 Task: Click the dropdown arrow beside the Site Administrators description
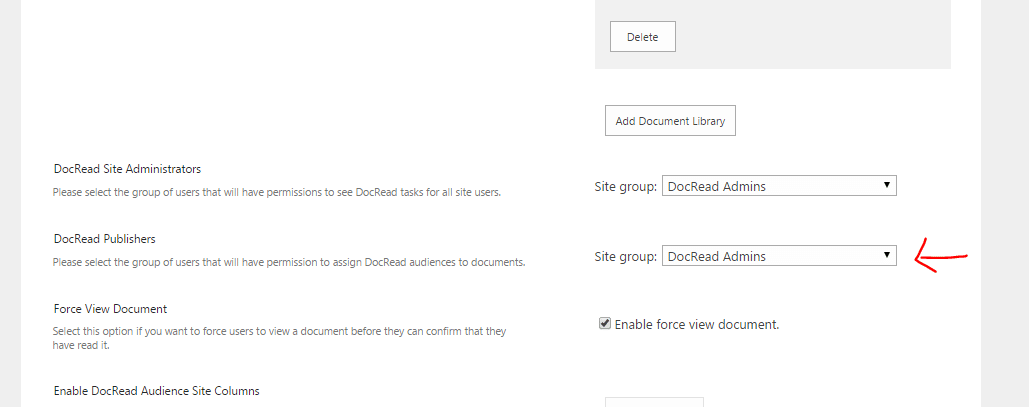click(886, 186)
